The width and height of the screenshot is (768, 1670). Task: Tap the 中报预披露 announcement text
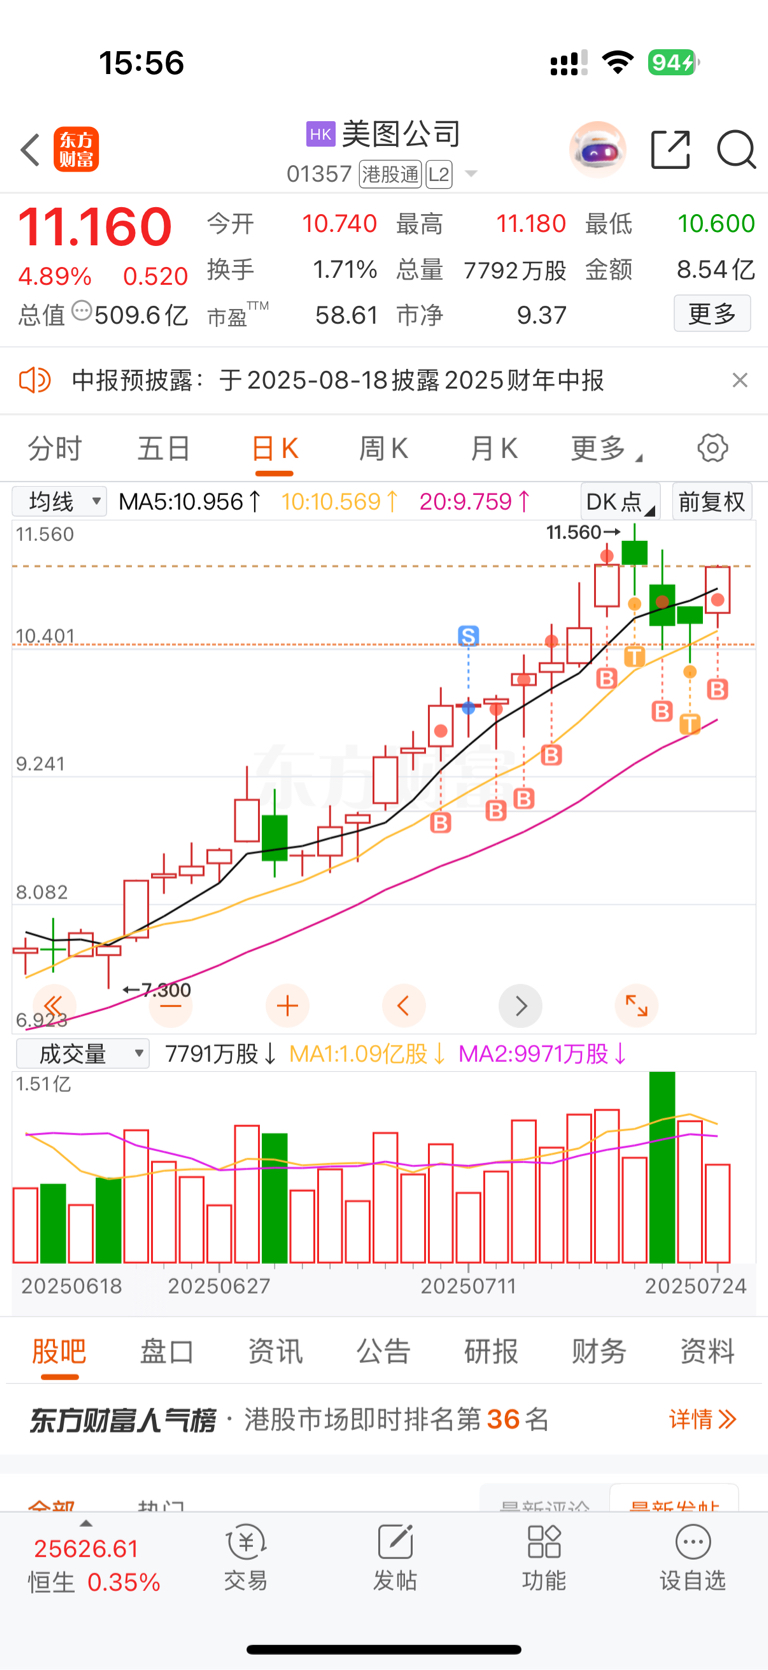[x=338, y=380]
